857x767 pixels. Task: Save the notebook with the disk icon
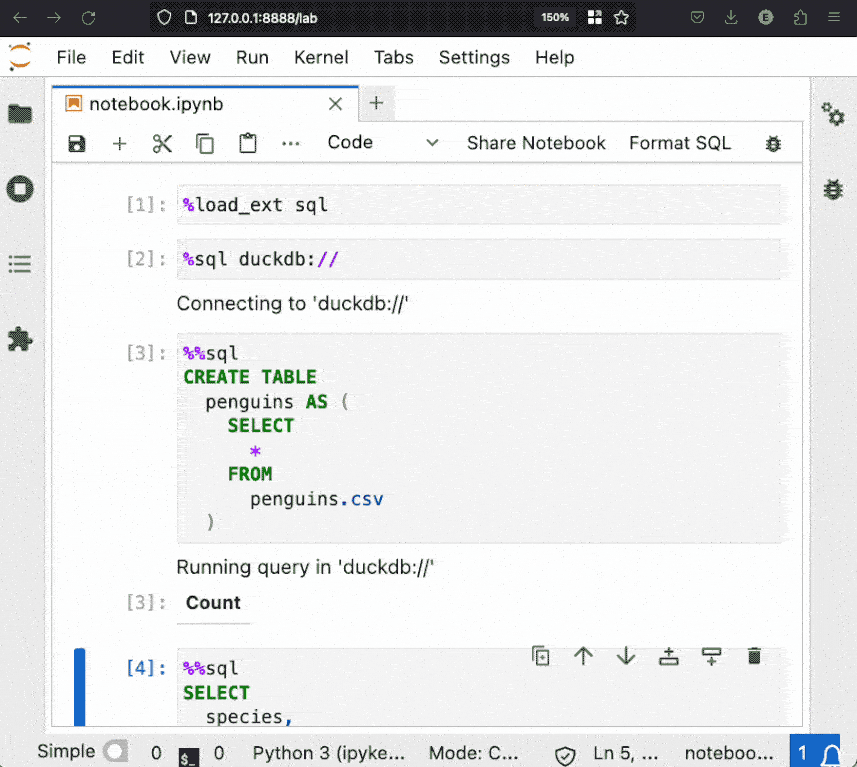[x=77, y=144]
